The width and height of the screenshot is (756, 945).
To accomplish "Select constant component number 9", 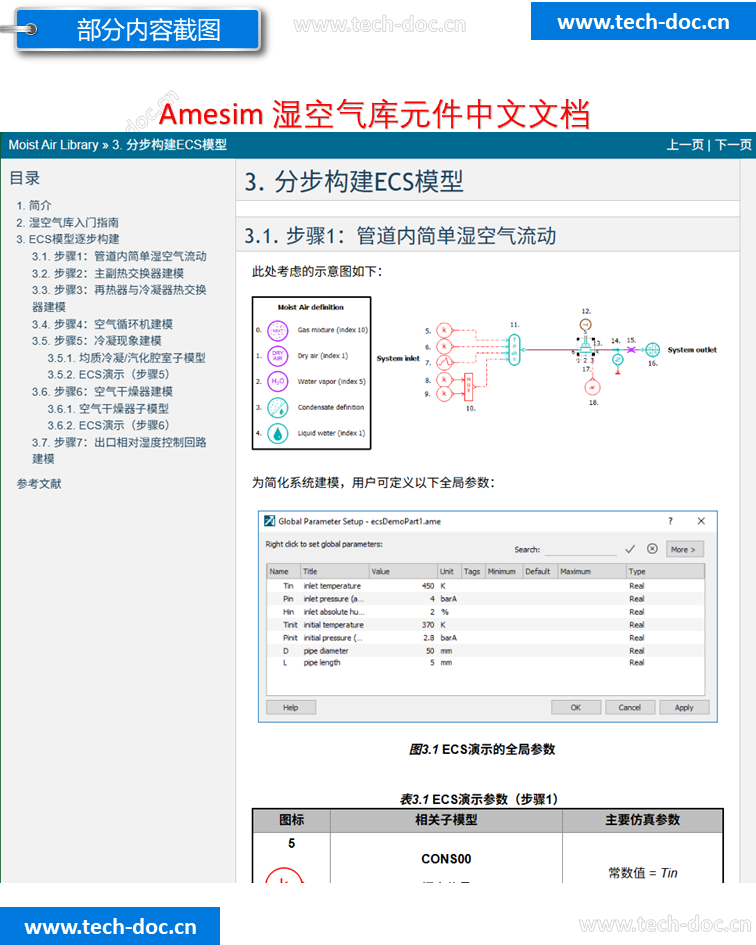I will pos(444,394).
